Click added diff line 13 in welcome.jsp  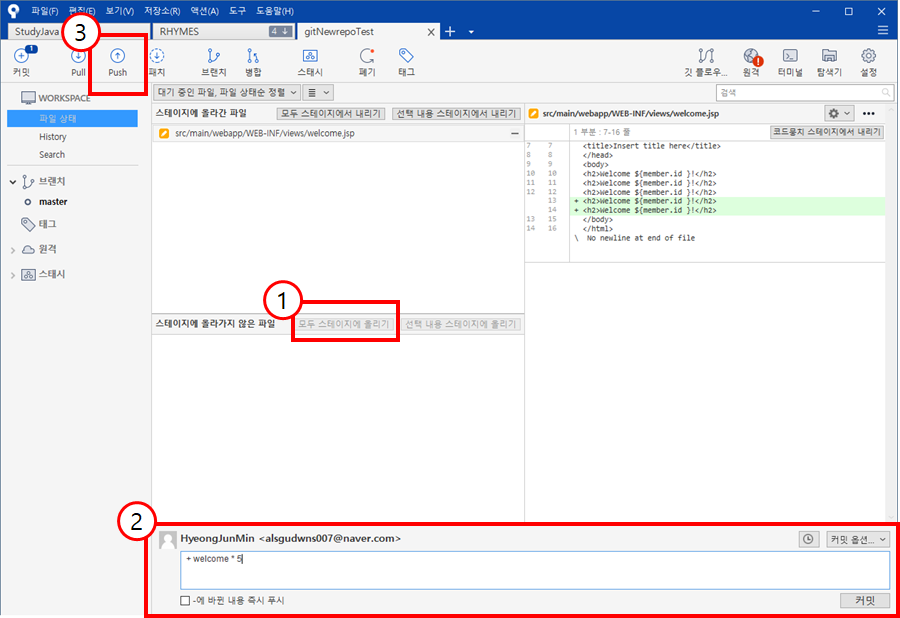point(728,201)
